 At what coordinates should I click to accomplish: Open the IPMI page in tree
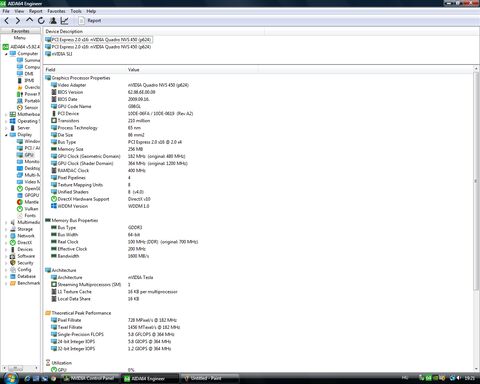tap(26, 80)
